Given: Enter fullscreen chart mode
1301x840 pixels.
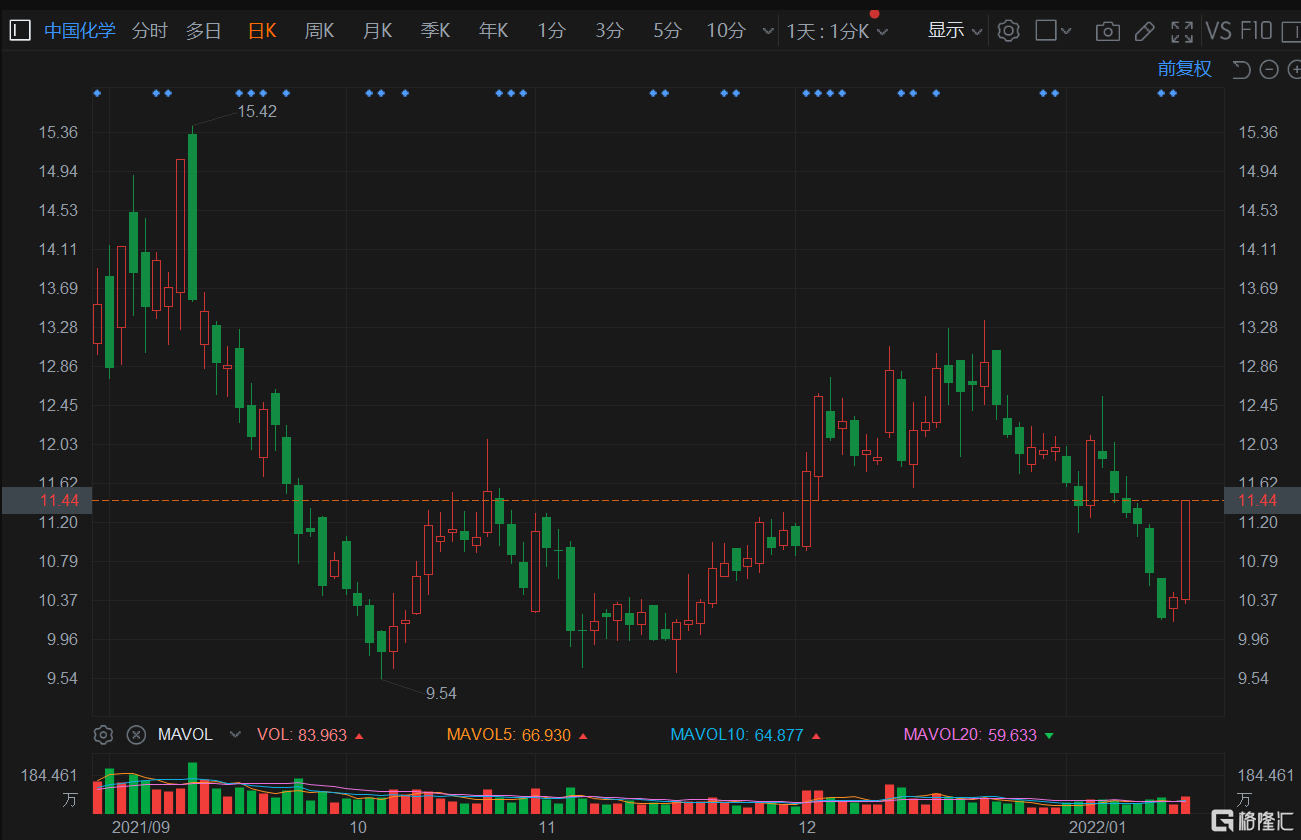Looking at the screenshot, I should click(1182, 31).
